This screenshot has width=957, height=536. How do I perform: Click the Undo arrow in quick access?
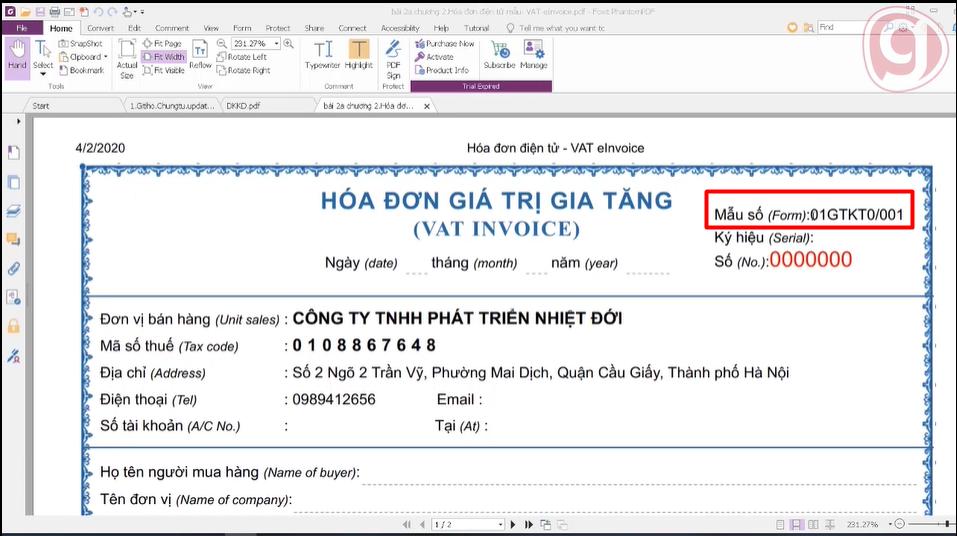(99, 12)
